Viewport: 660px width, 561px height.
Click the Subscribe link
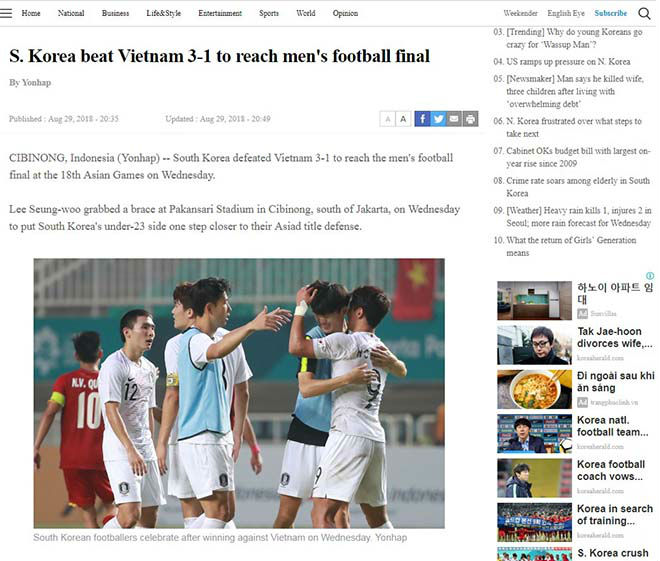pos(610,13)
